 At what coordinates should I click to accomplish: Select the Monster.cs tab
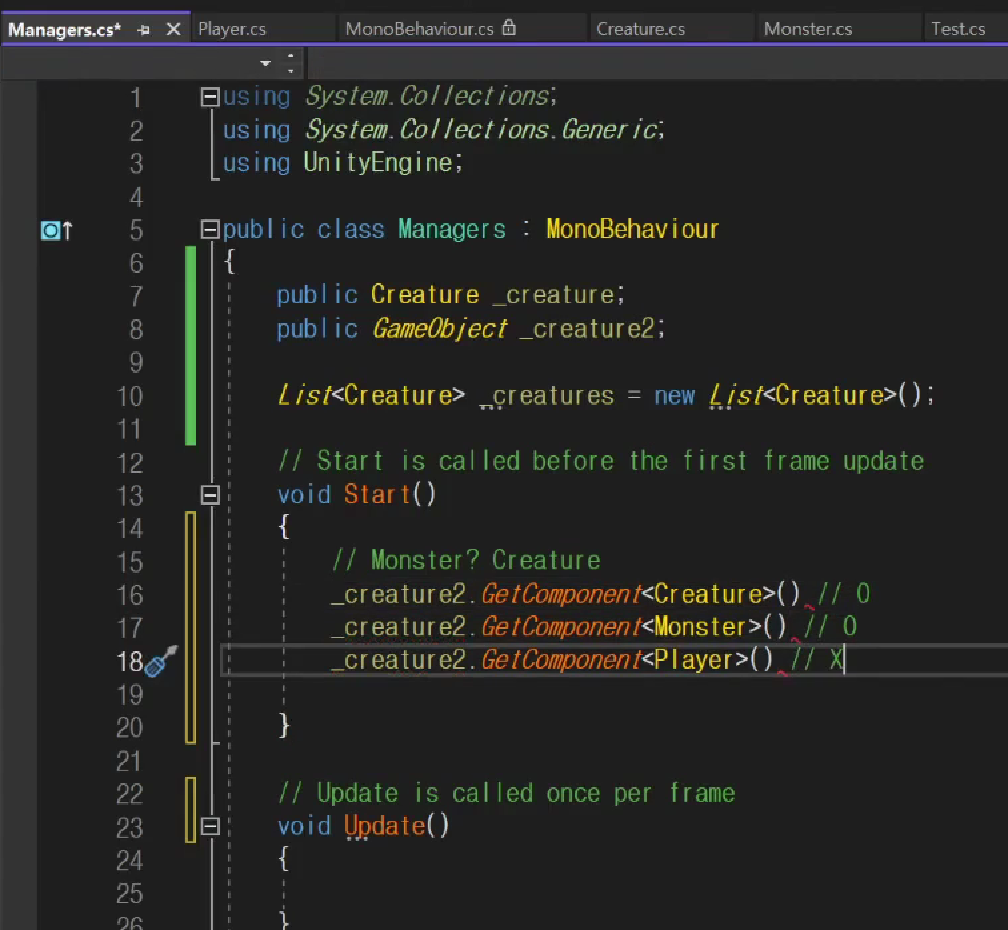pyautogui.click(x=807, y=29)
